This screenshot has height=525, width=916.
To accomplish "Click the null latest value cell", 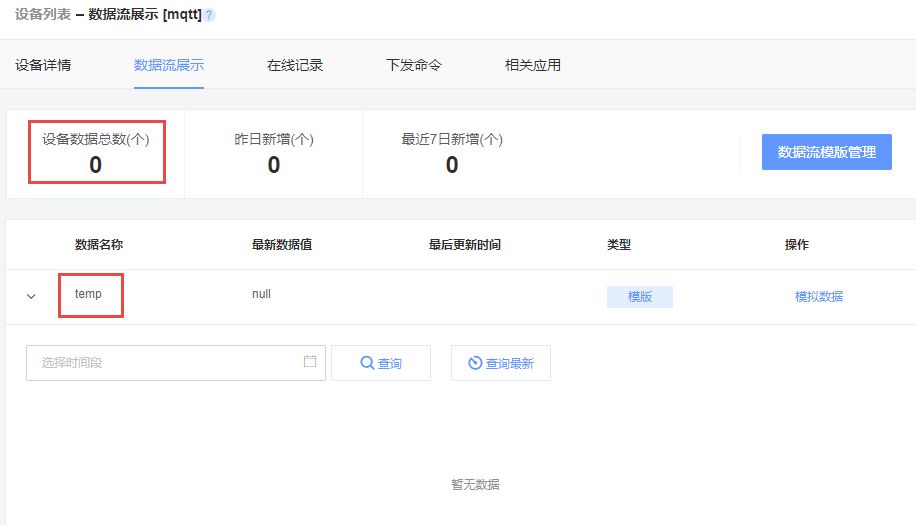I will click(261, 294).
